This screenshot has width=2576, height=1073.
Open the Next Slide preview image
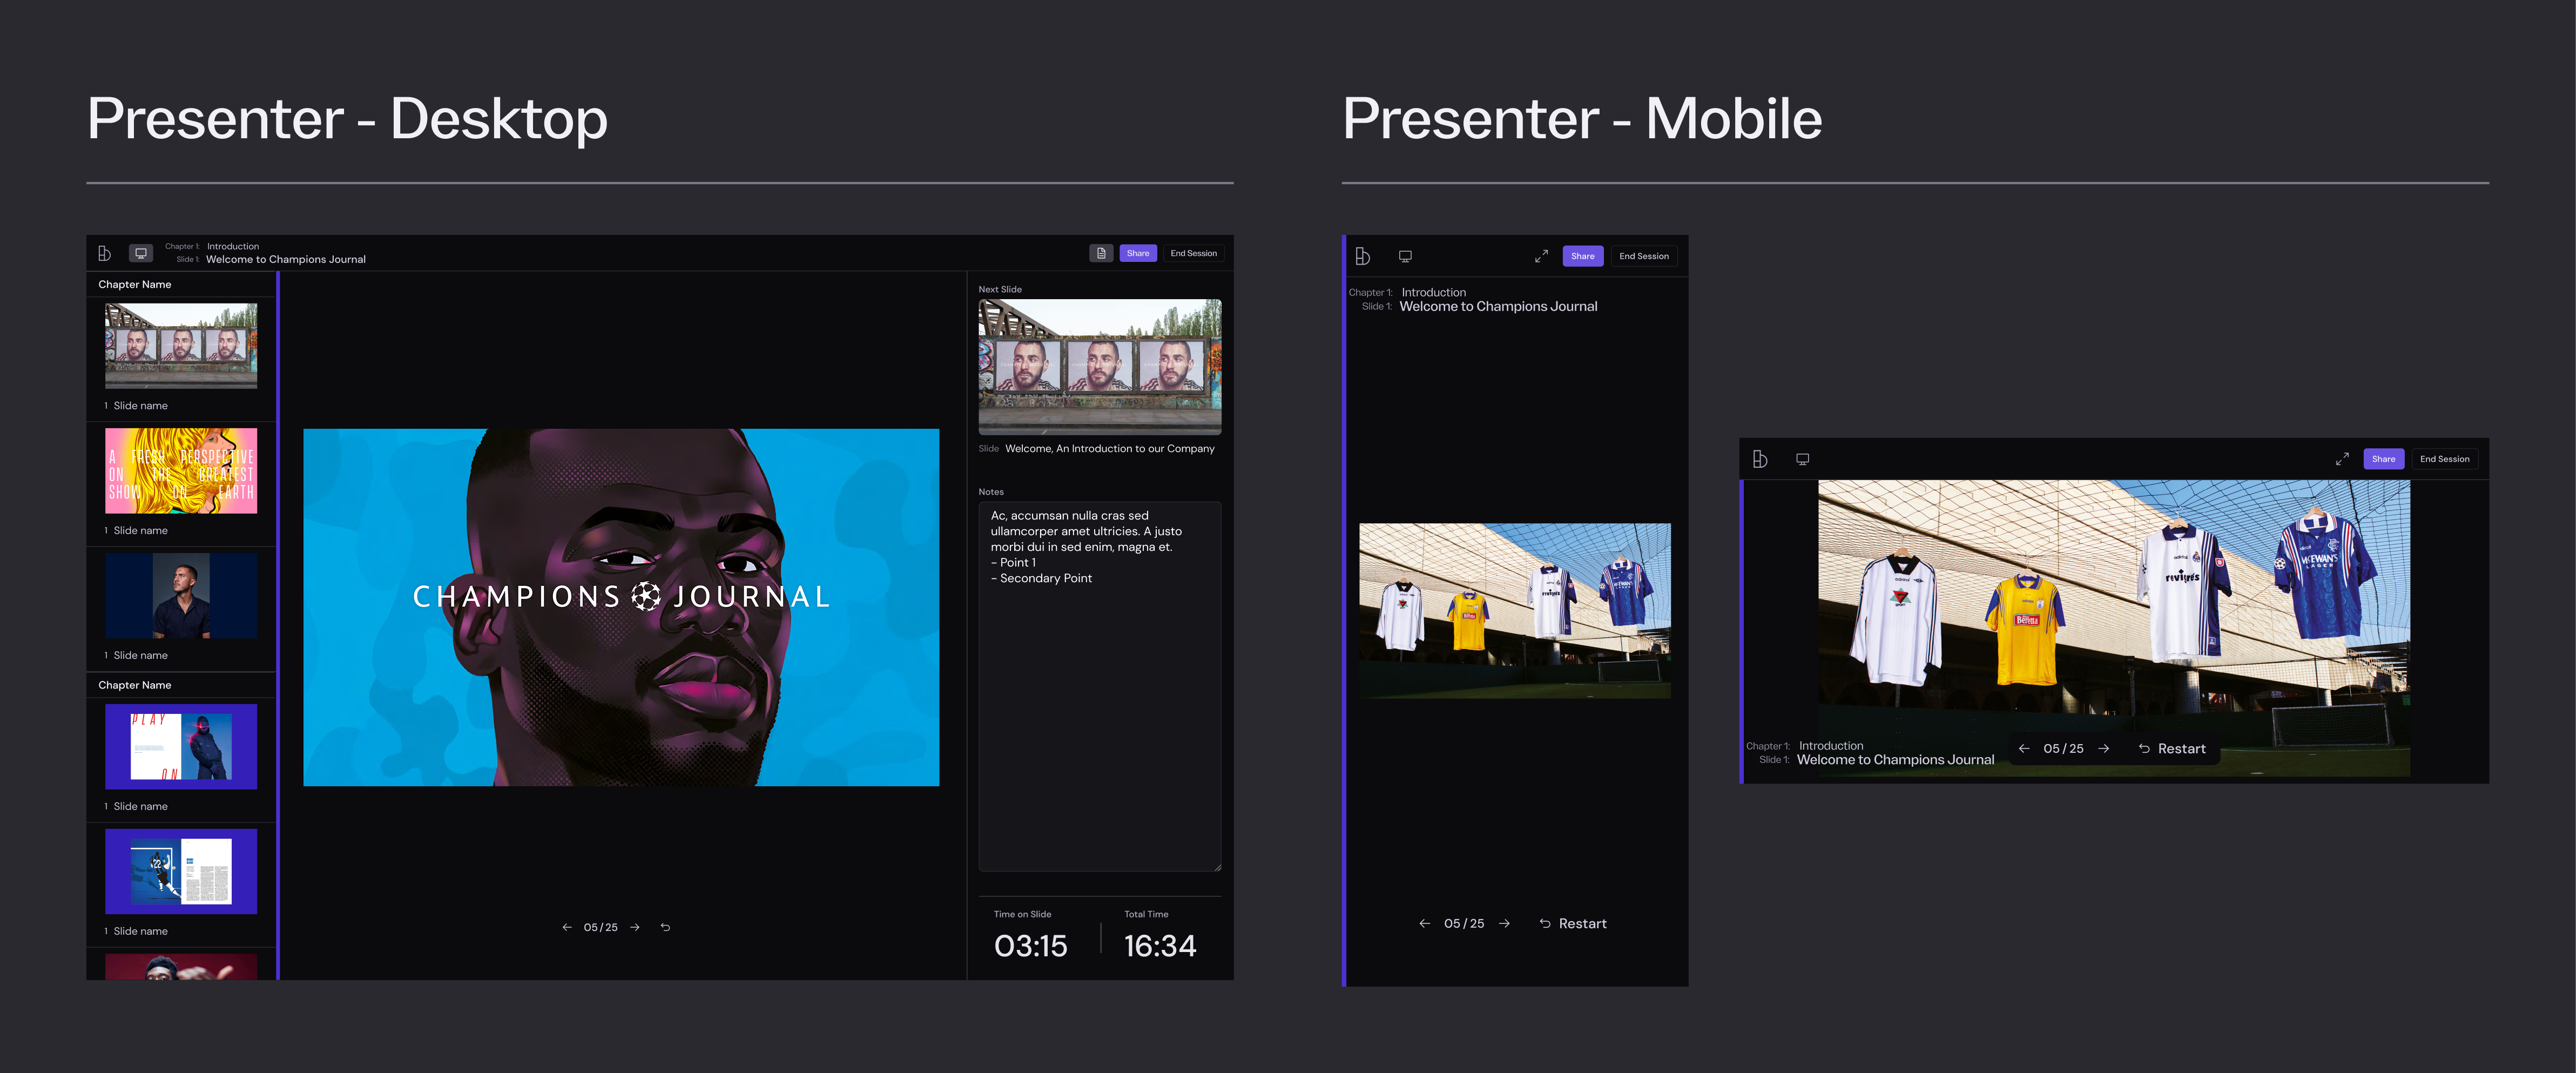pyautogui.click(x=1099, y=366)
